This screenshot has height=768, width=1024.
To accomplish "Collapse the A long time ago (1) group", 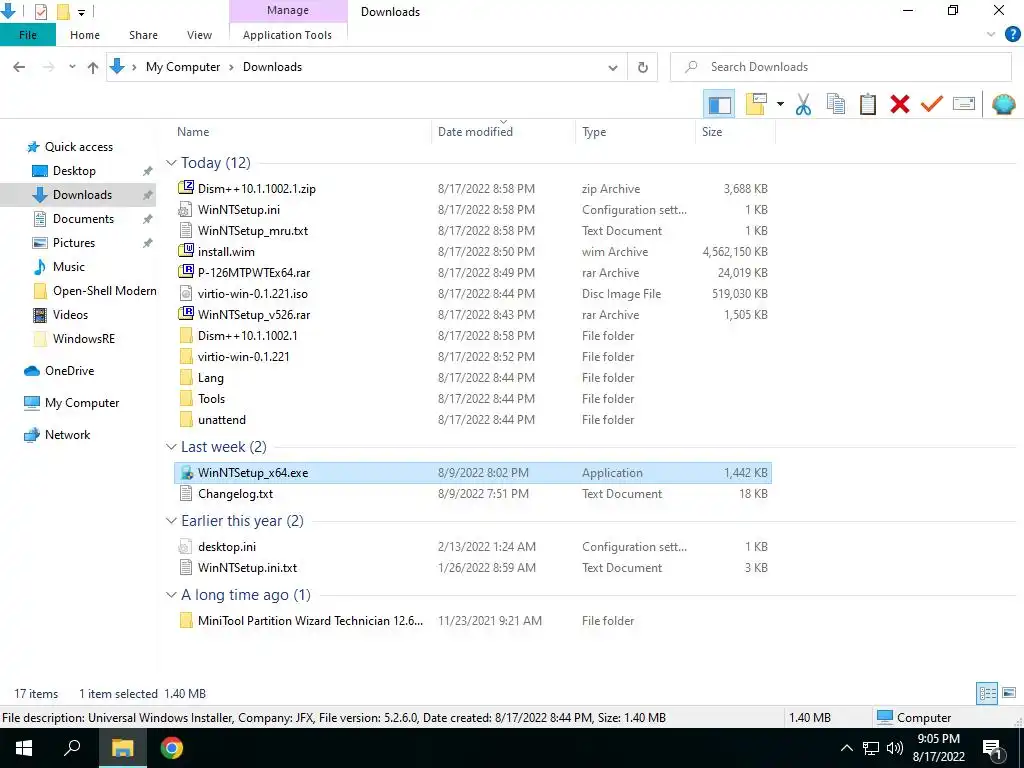I will click(x=171, y=595).
